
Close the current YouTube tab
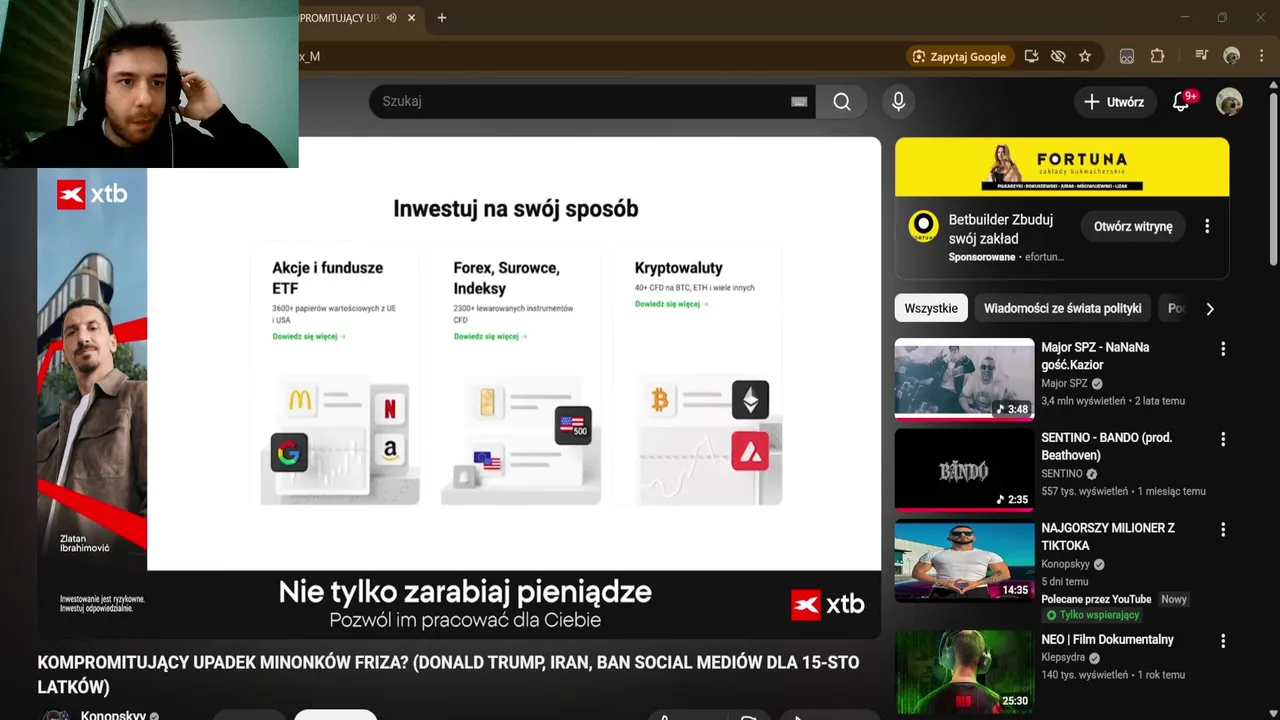(x=411, y=18)
